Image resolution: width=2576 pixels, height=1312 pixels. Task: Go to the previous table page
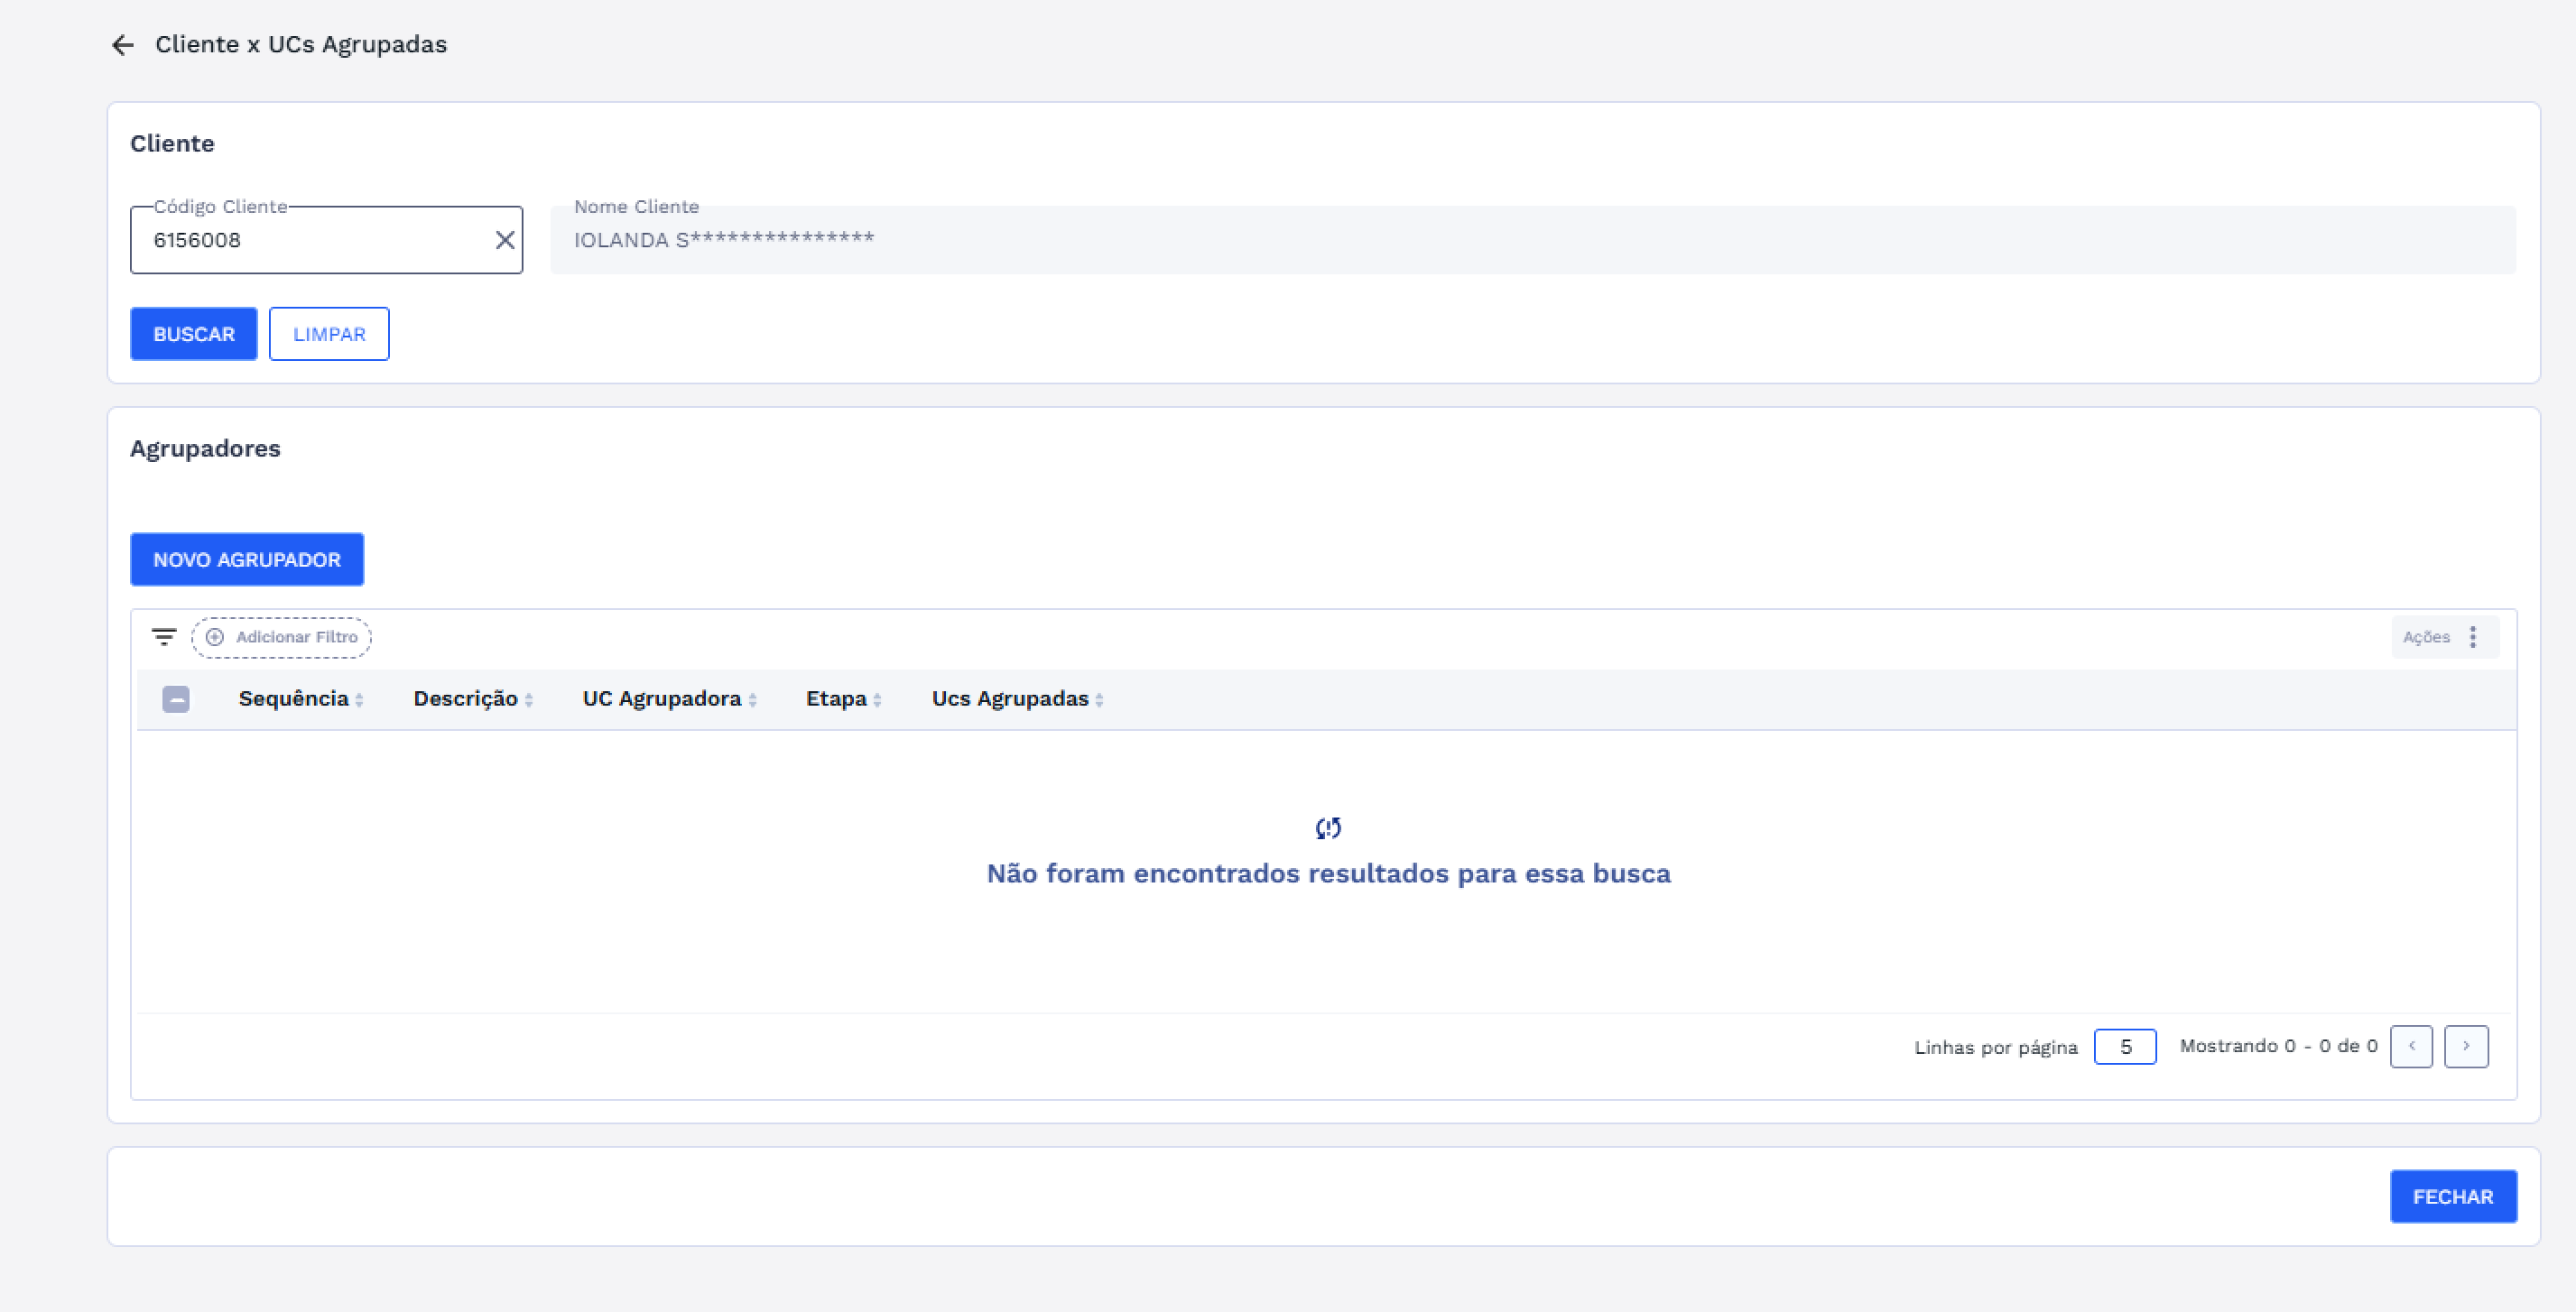(2411, 1046)
